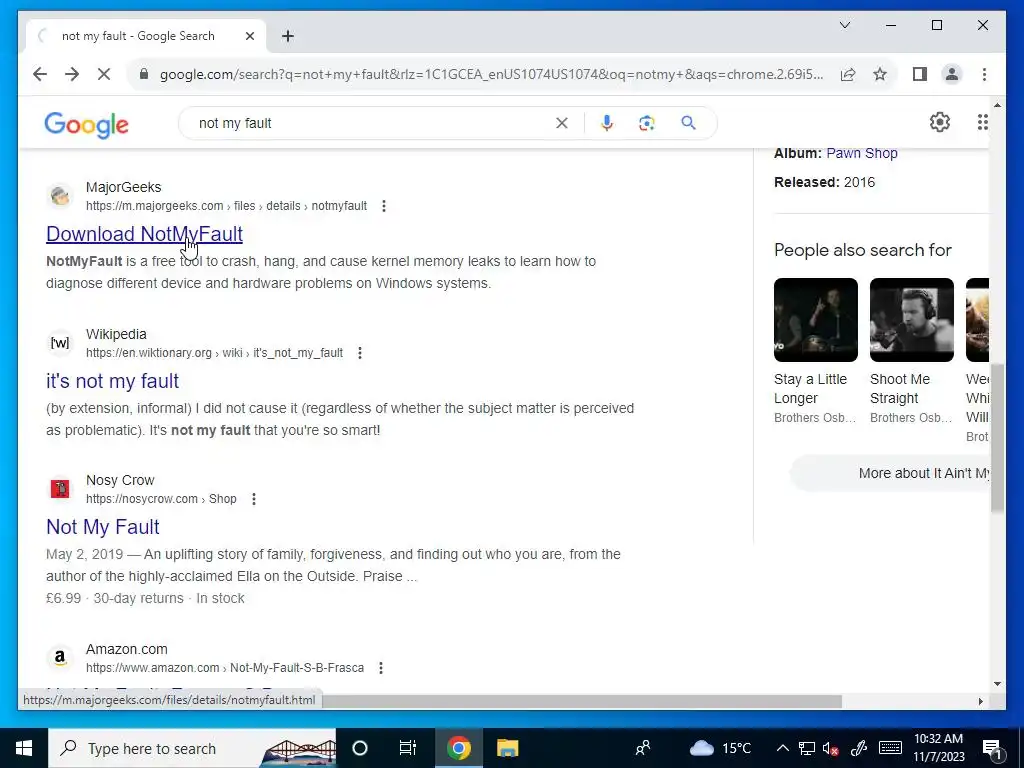1024x768 pixels.
Task: Click the scroll right arrow
Action: (980, 701)
